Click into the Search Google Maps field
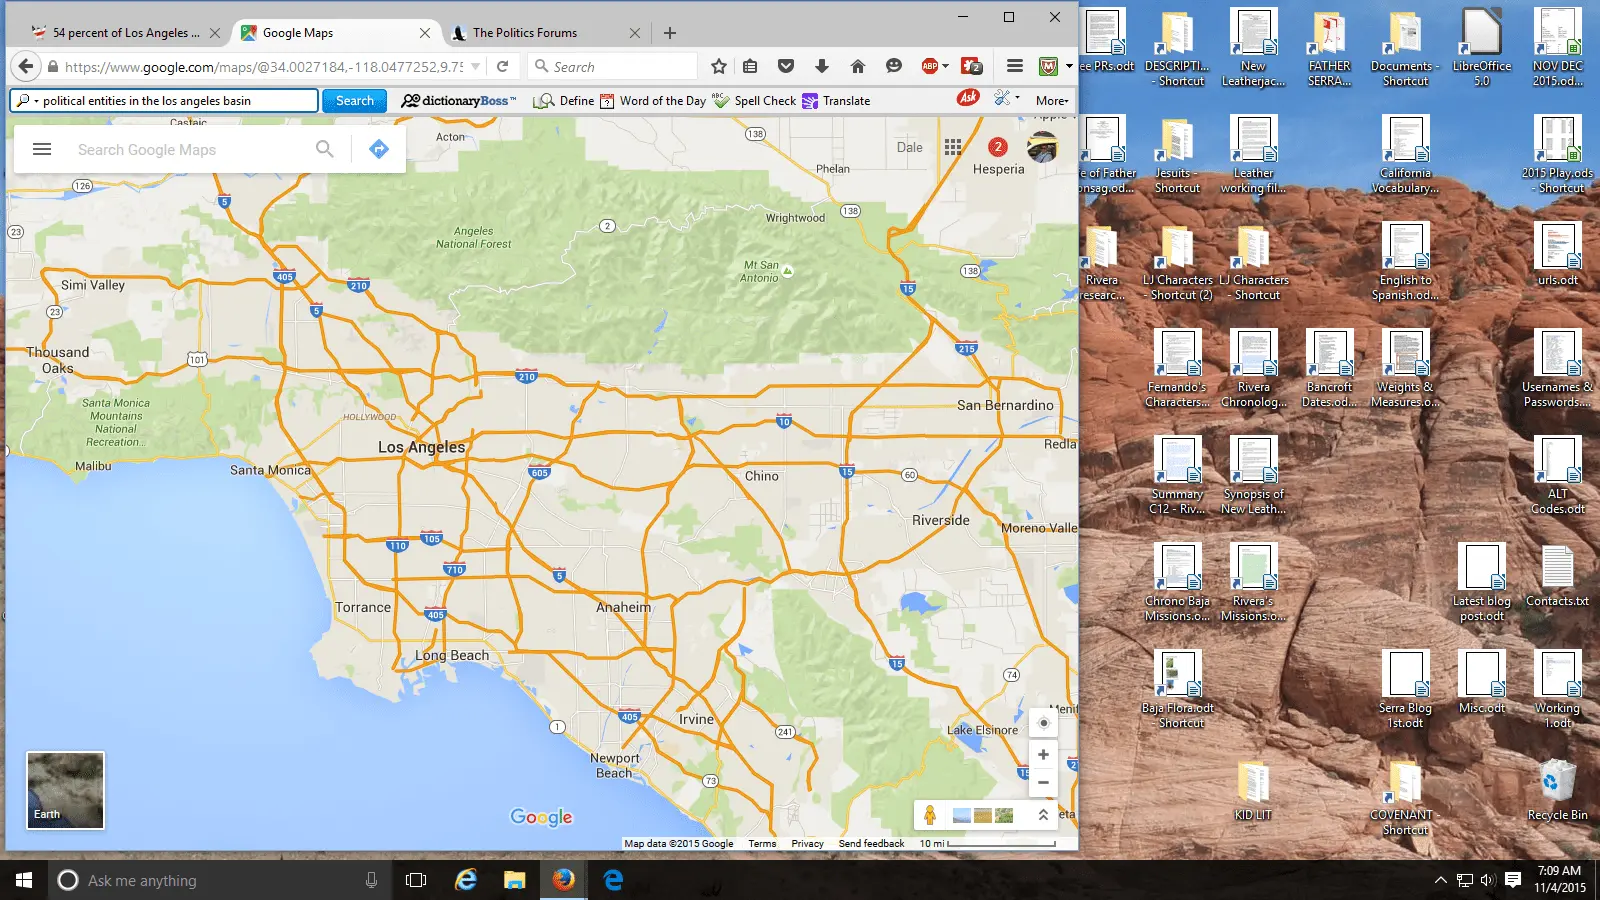This screenshot has width=1600, height=900. click(x=190, y=150)
